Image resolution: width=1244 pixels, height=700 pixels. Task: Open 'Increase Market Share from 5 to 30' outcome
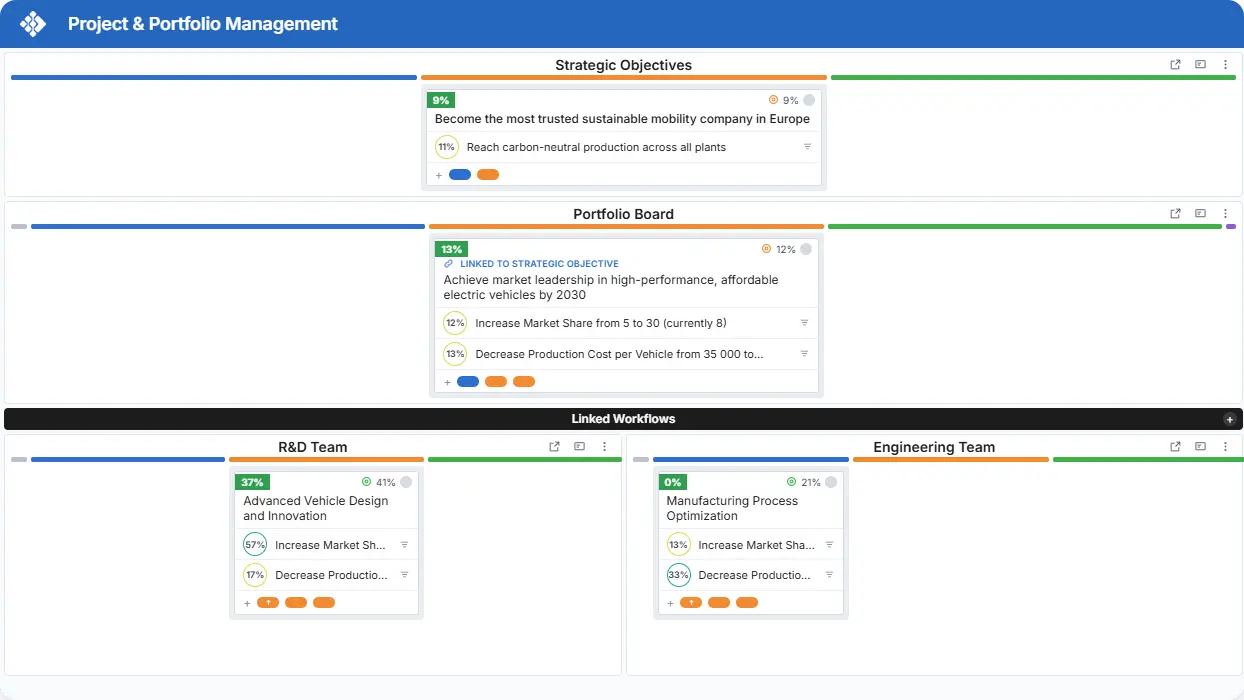pos(601,323)
